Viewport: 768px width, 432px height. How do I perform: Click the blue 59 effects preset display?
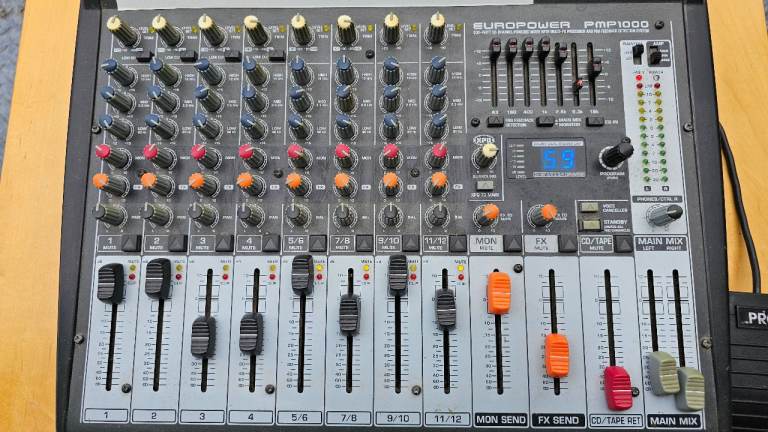click(x=559, y=160)
